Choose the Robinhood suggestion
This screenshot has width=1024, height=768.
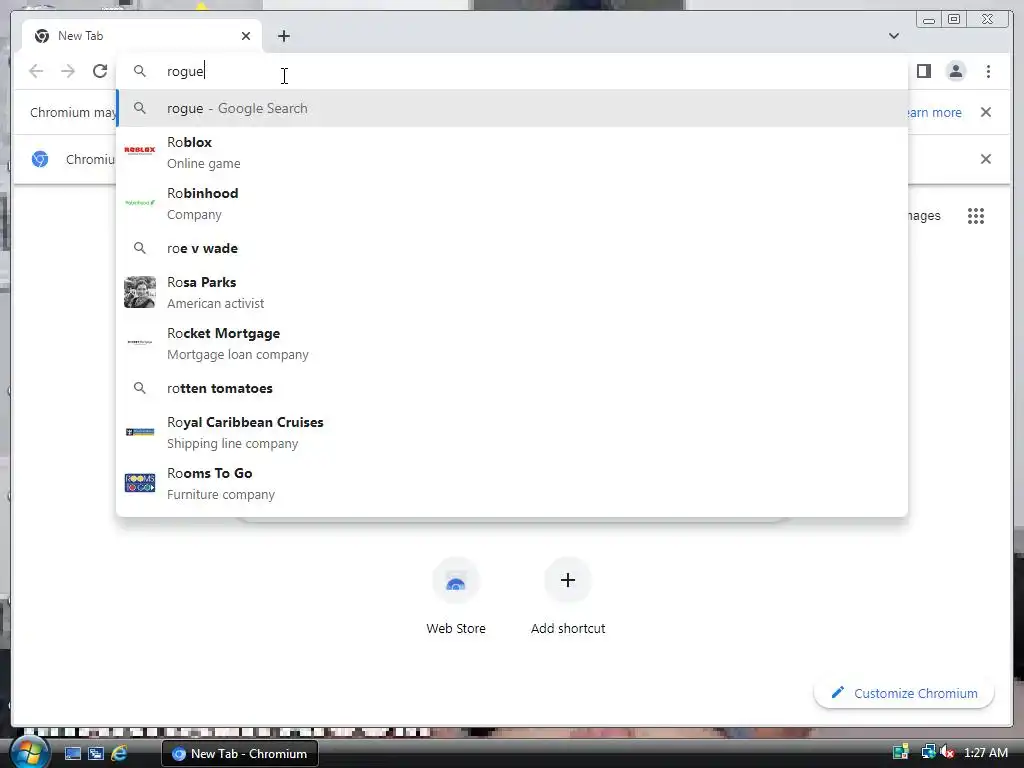[x=512, y=203]
